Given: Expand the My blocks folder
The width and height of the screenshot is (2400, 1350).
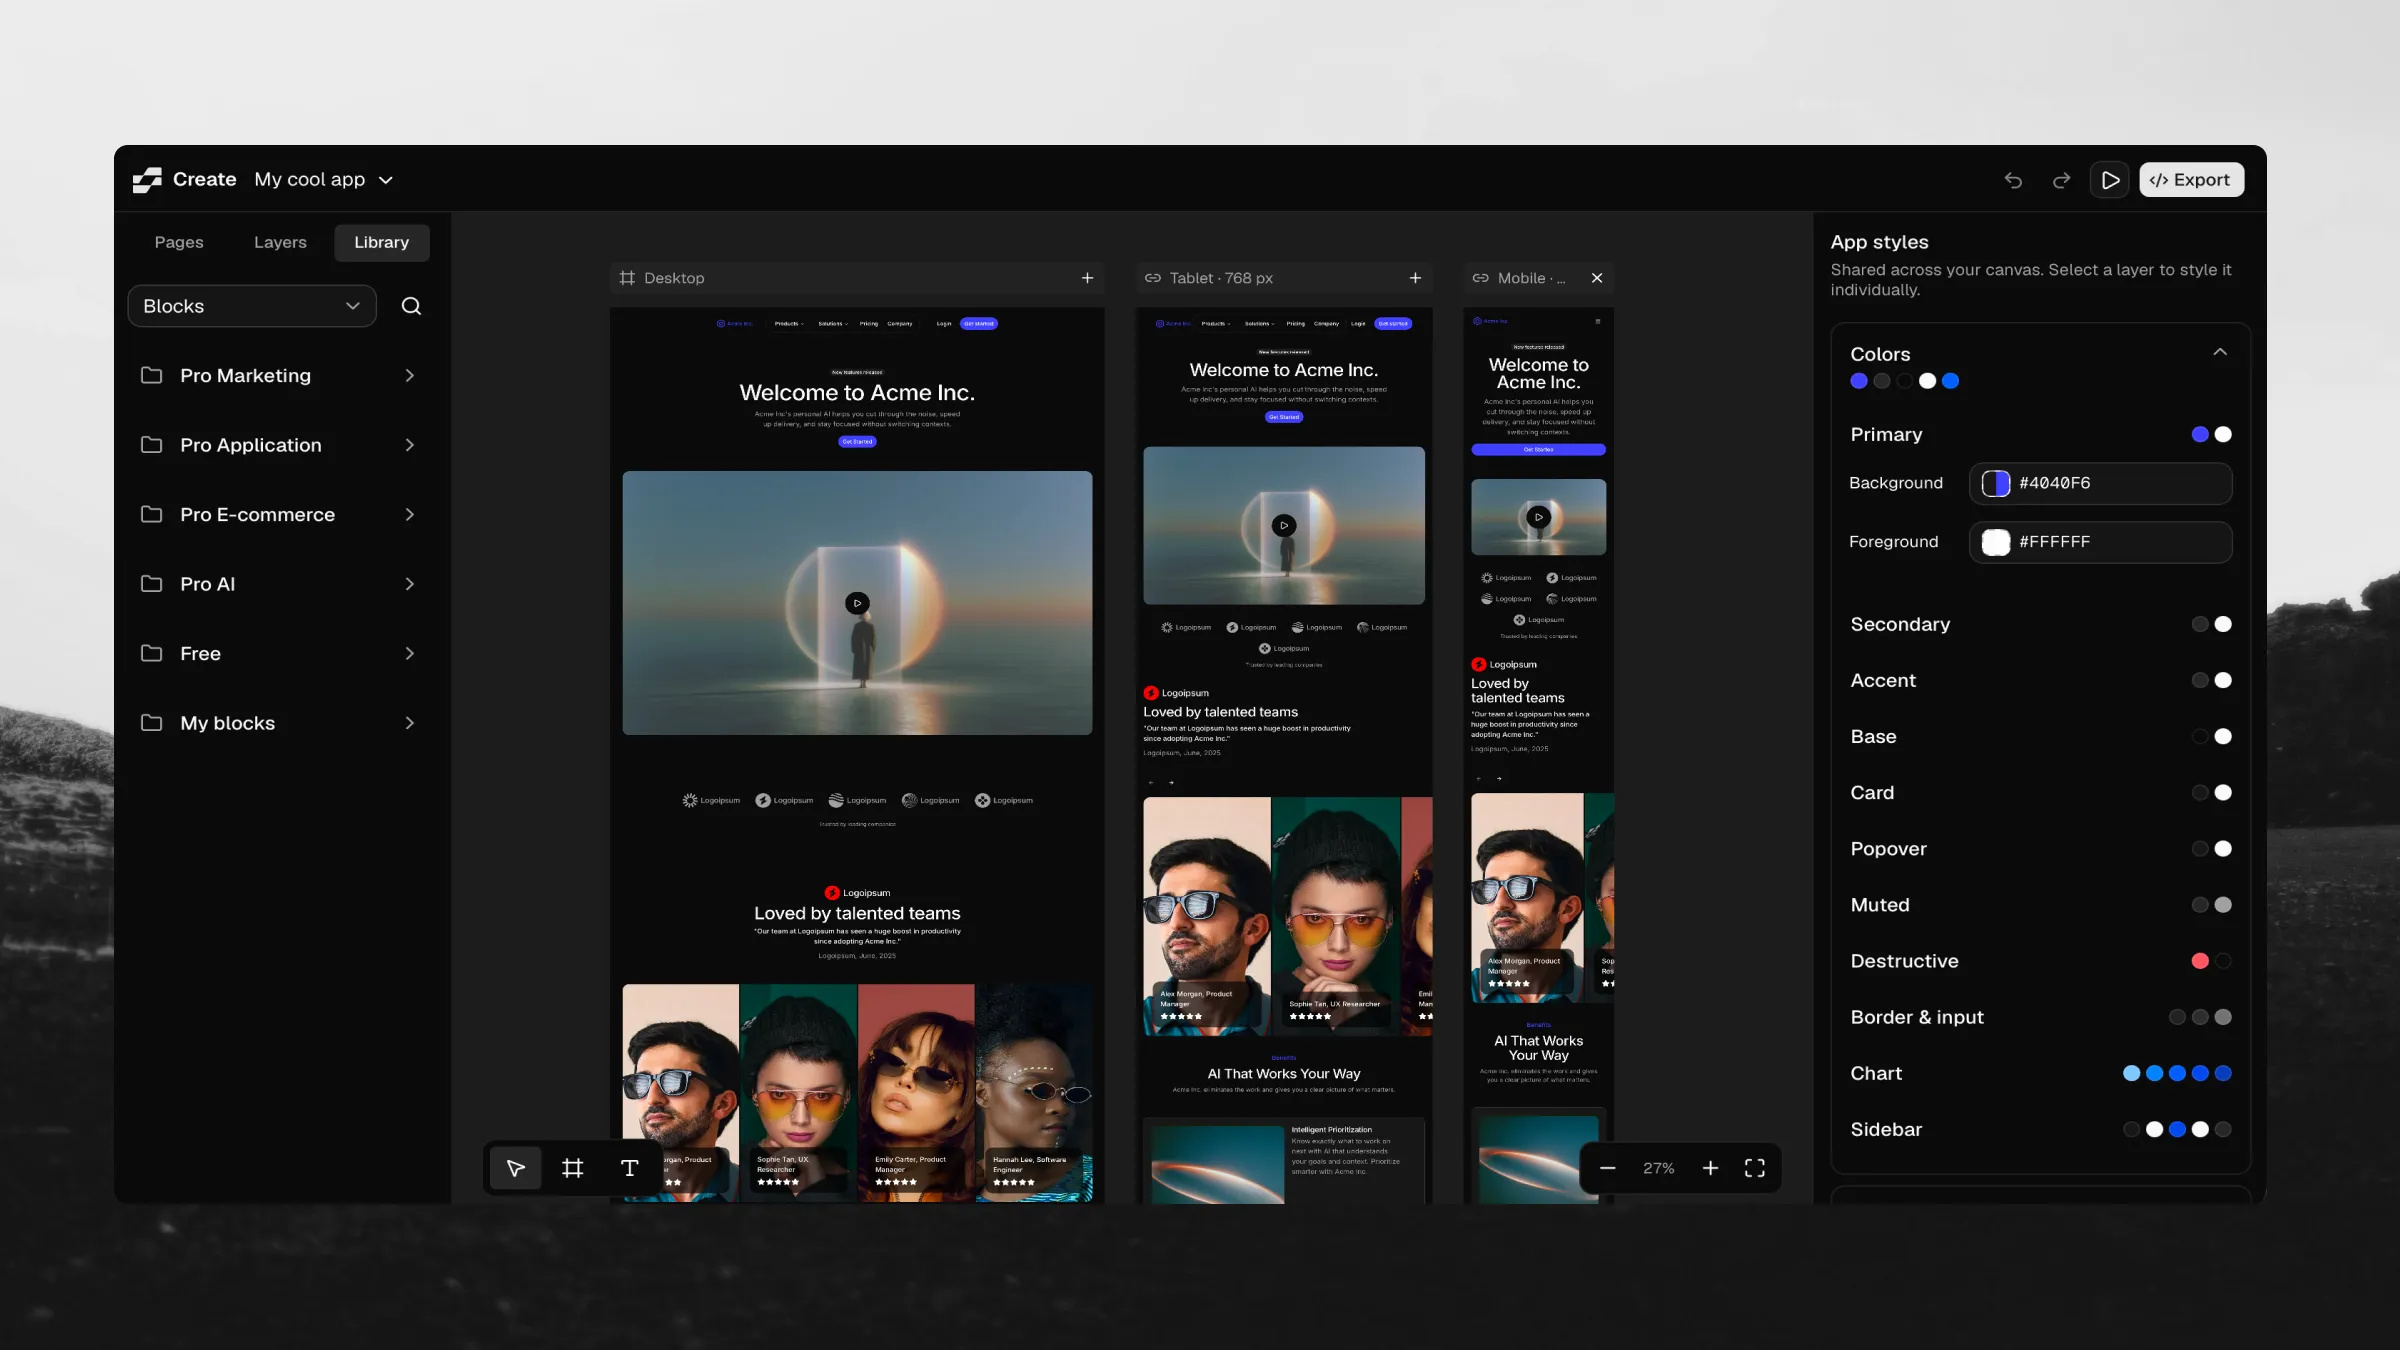Looking at the screenshot, I should [278, 723].
